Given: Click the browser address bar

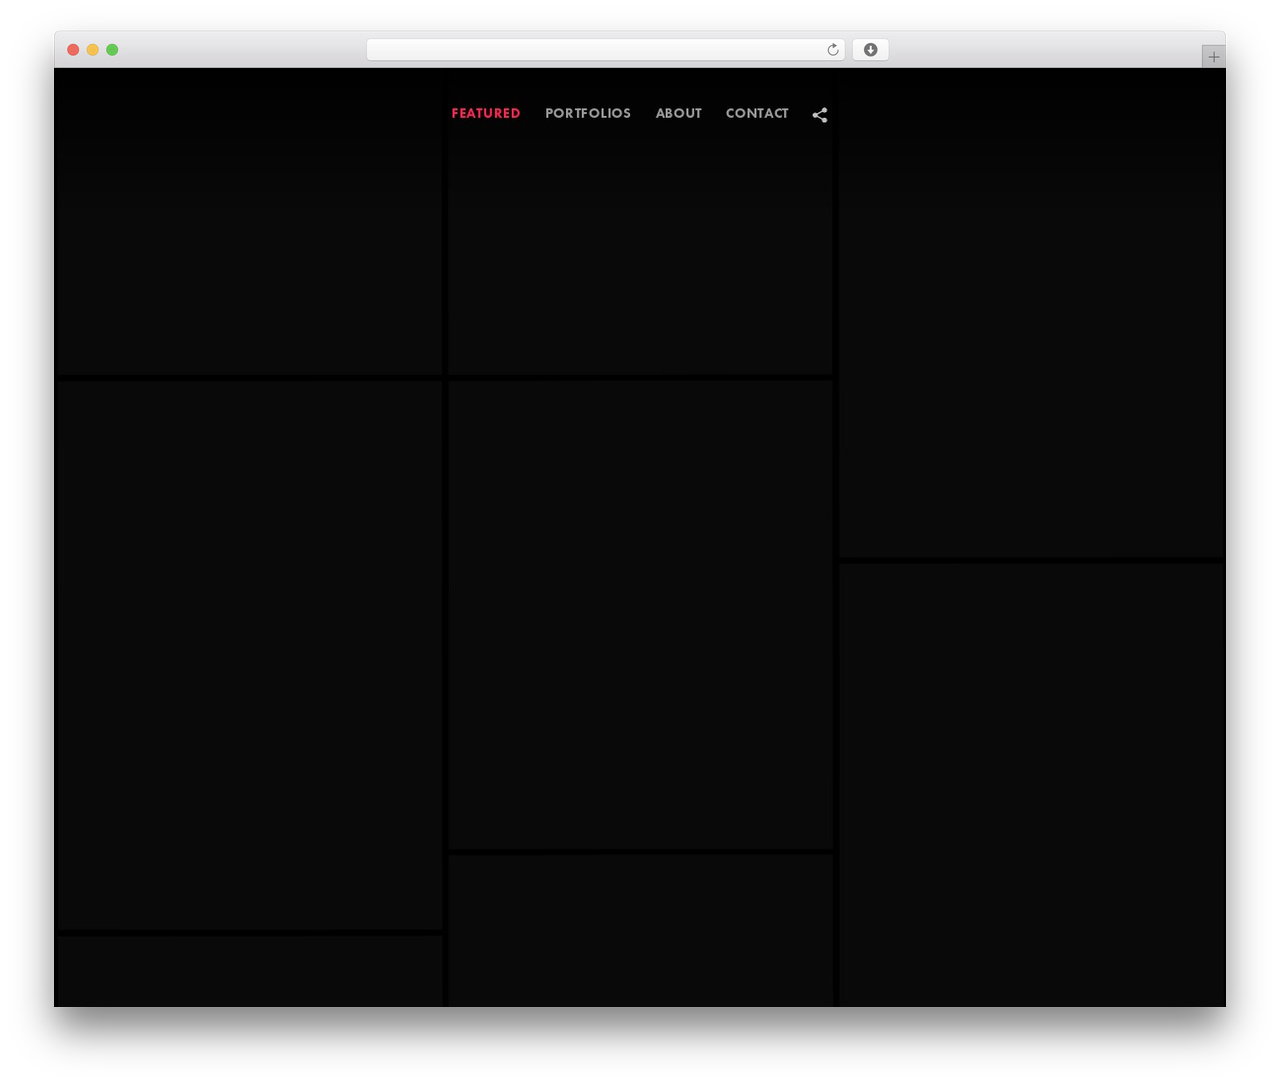Looking at the screenshot, I should (x=605, y=50).
